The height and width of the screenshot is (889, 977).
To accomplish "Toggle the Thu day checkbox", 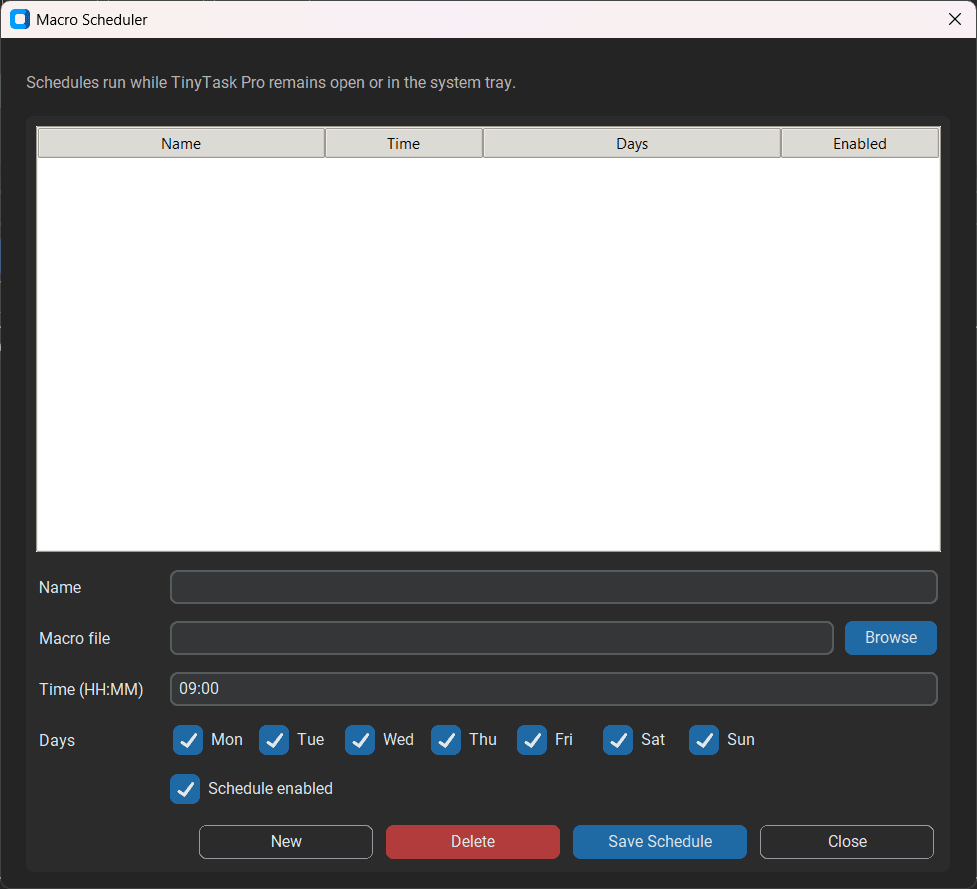I will click(x=446, y=739).
